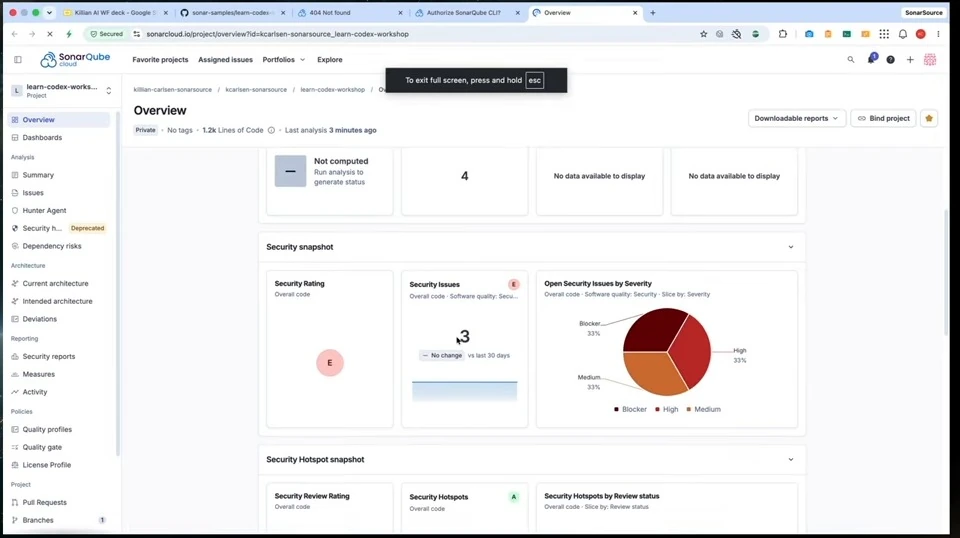Open learn-codex-workshop breadcrumb
Screen dimensions: 960x538
coord(332,89)
